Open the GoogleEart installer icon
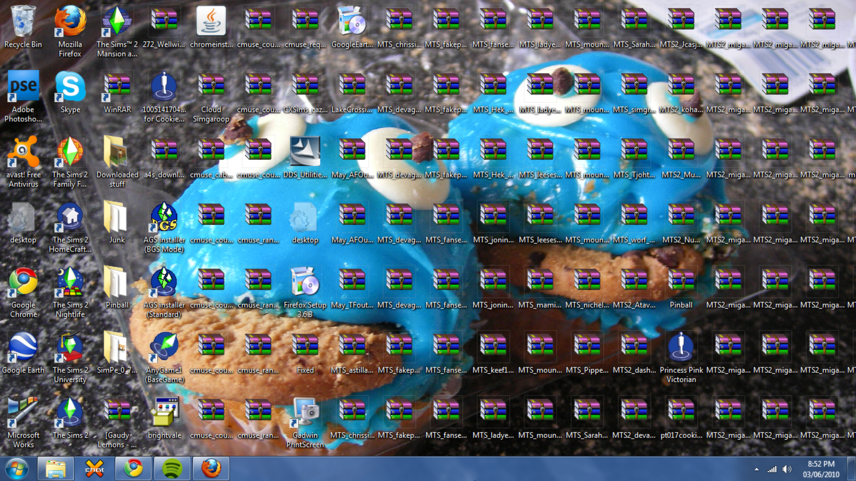This screenshot has height=481, width=856. tap(352, 27)
